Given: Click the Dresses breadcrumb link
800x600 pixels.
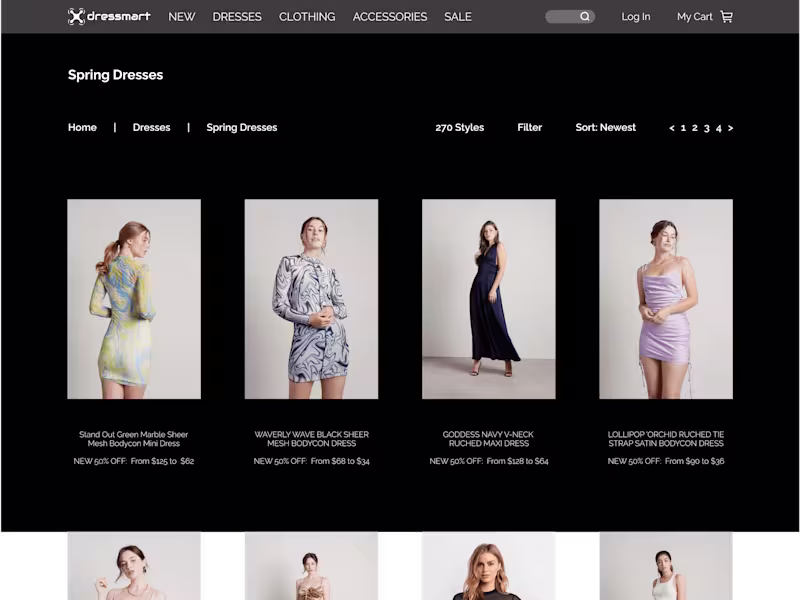Looking at the screenshot, I should click(151, 127).
